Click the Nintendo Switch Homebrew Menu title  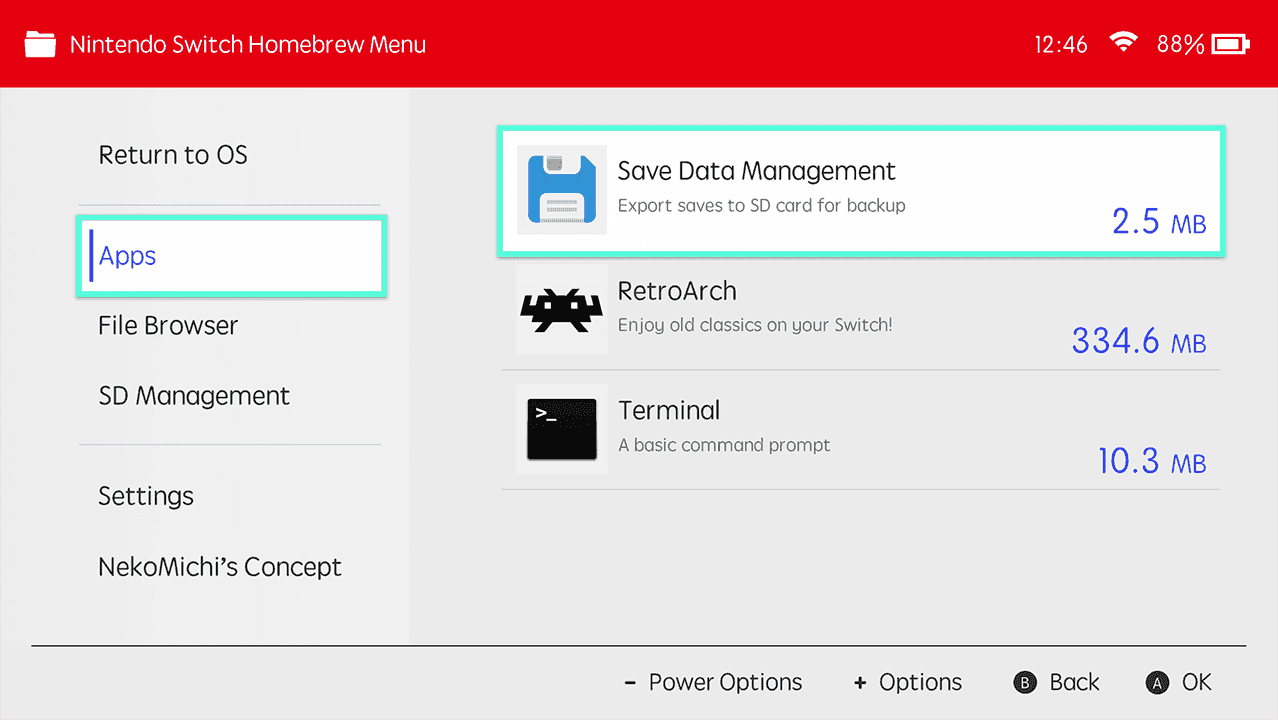pyautogui.click(x=248, y=45)
